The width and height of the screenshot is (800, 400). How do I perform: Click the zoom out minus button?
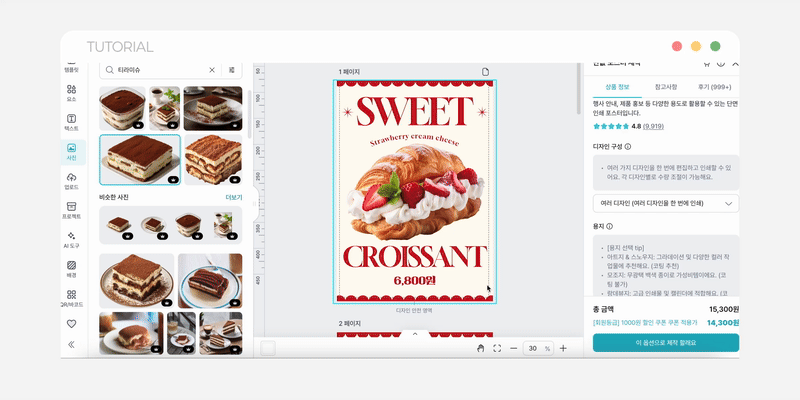[x=514, y=348]
